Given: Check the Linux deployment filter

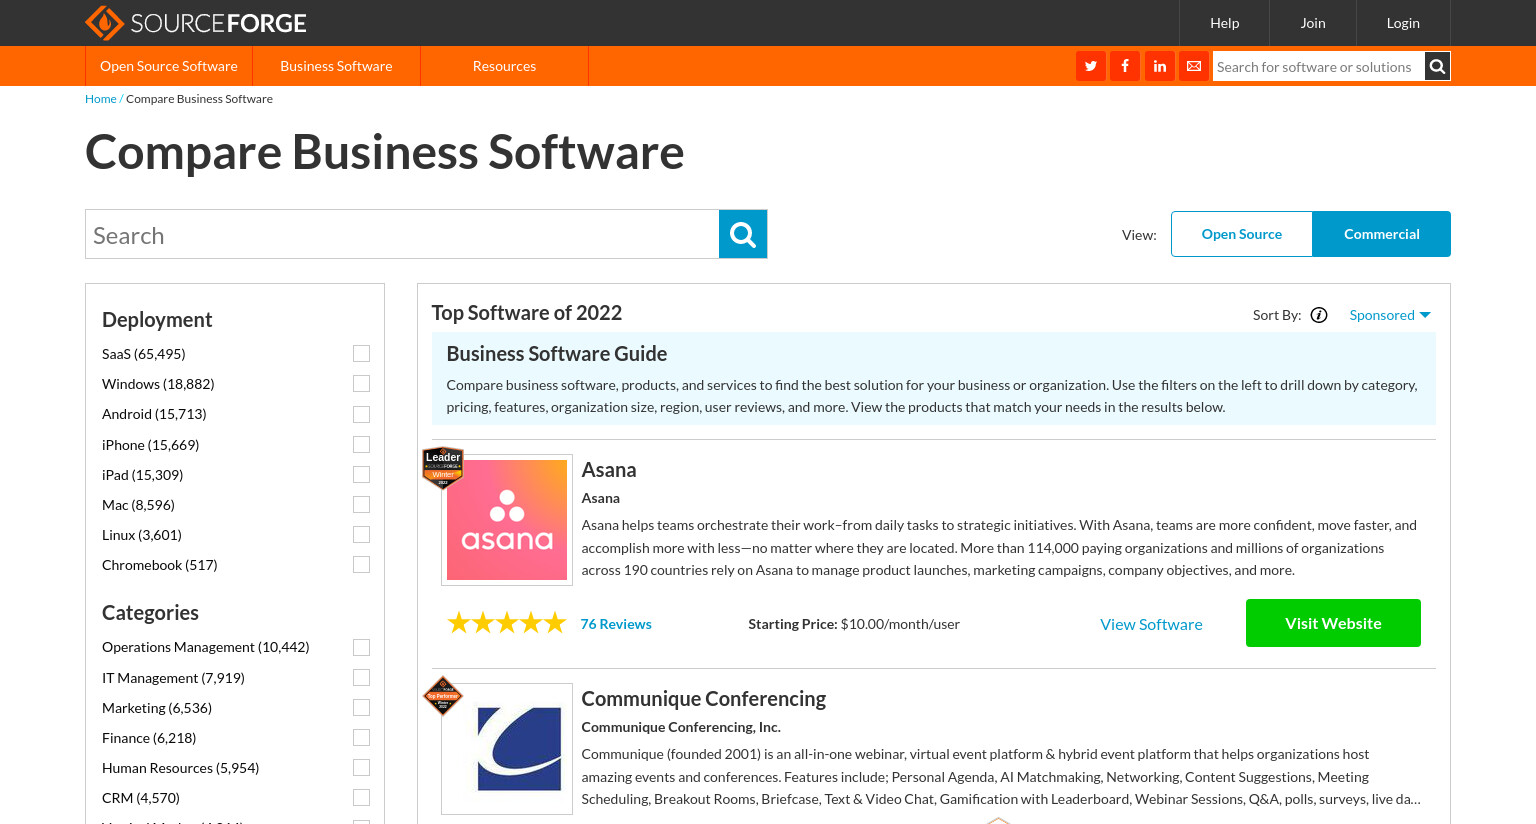Looking at the screenshot, I should [x=361, y=534].
